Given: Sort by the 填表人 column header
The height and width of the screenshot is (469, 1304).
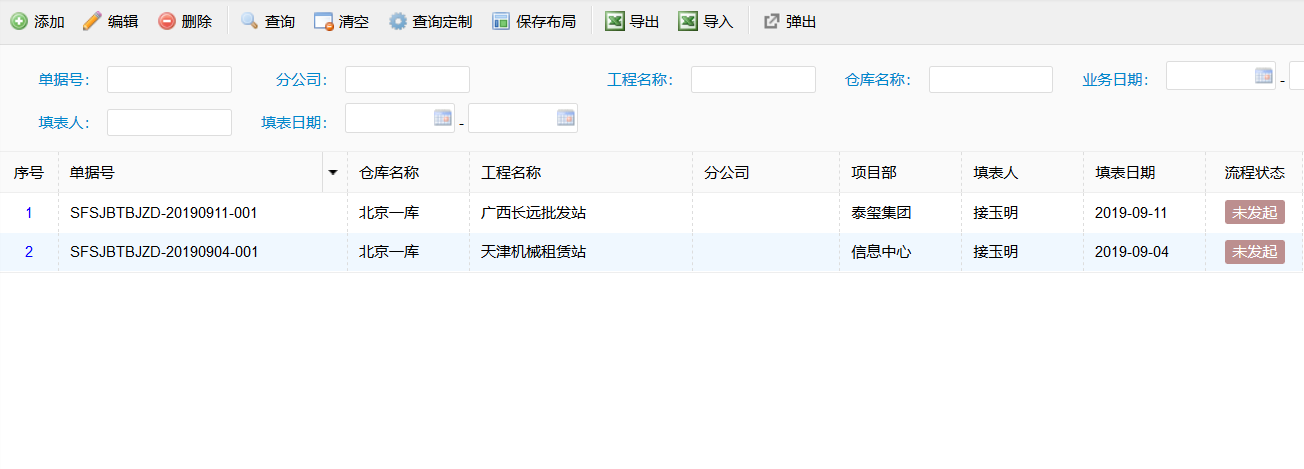Looking at the screenshot, I should click(x=1022, y=173).
